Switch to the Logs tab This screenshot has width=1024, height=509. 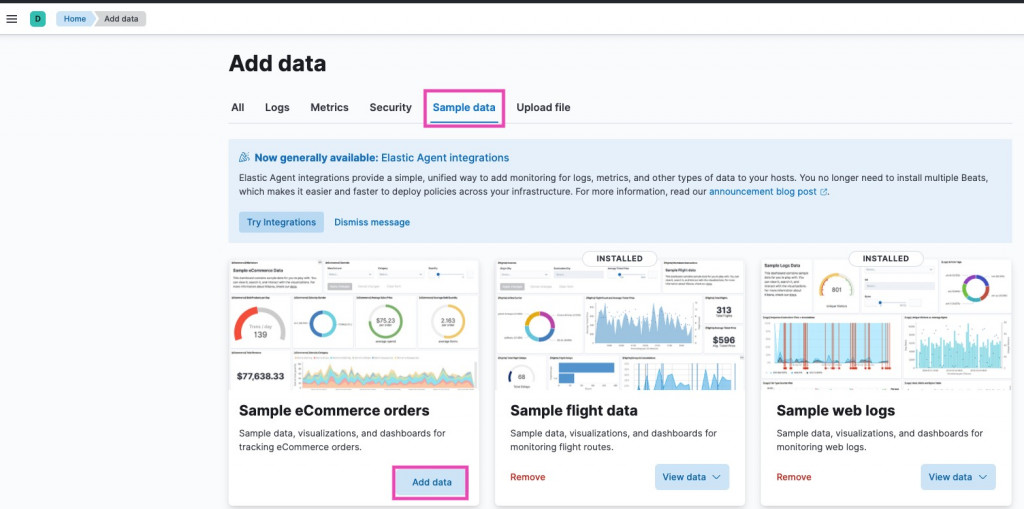coord(277,107)
